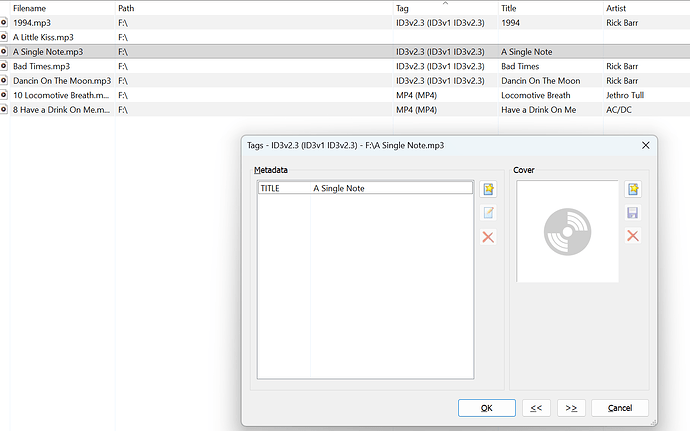This screenshot has height=431, width=690.
Task: Click the artist cell AC/DC
Action: pos(619,110)
